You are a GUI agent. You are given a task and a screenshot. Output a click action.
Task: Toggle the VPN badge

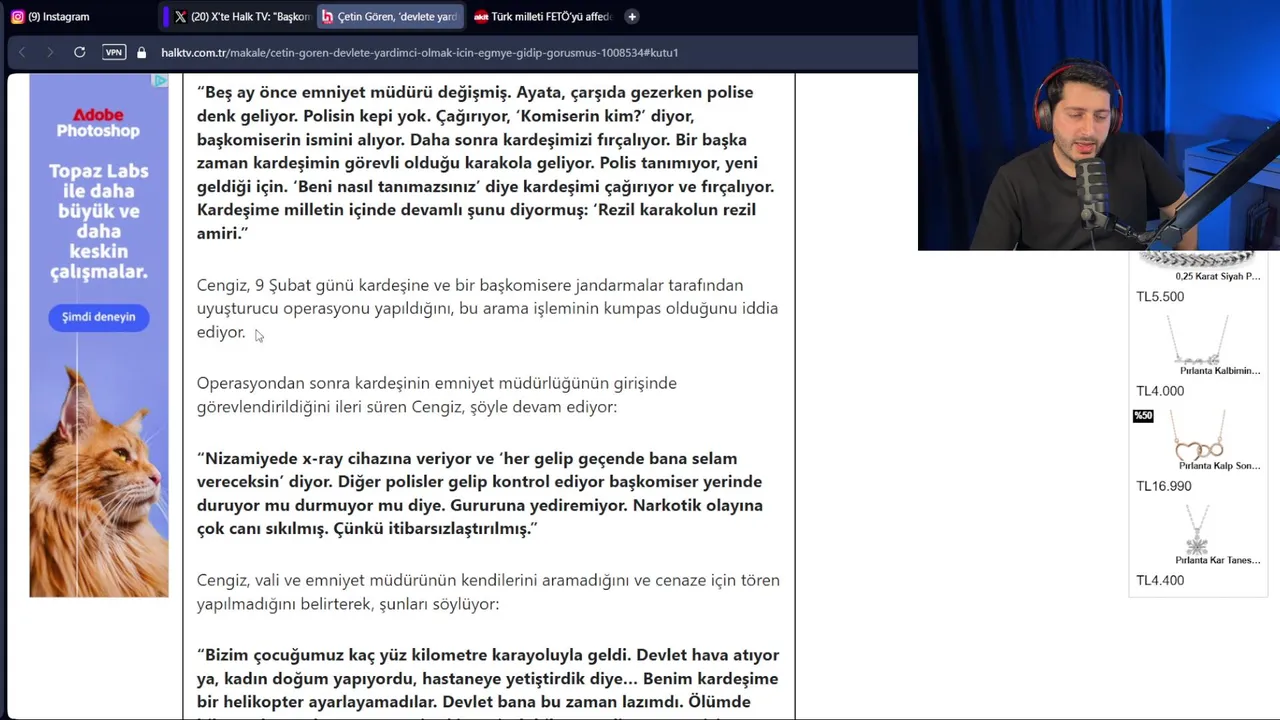[114, 52]
